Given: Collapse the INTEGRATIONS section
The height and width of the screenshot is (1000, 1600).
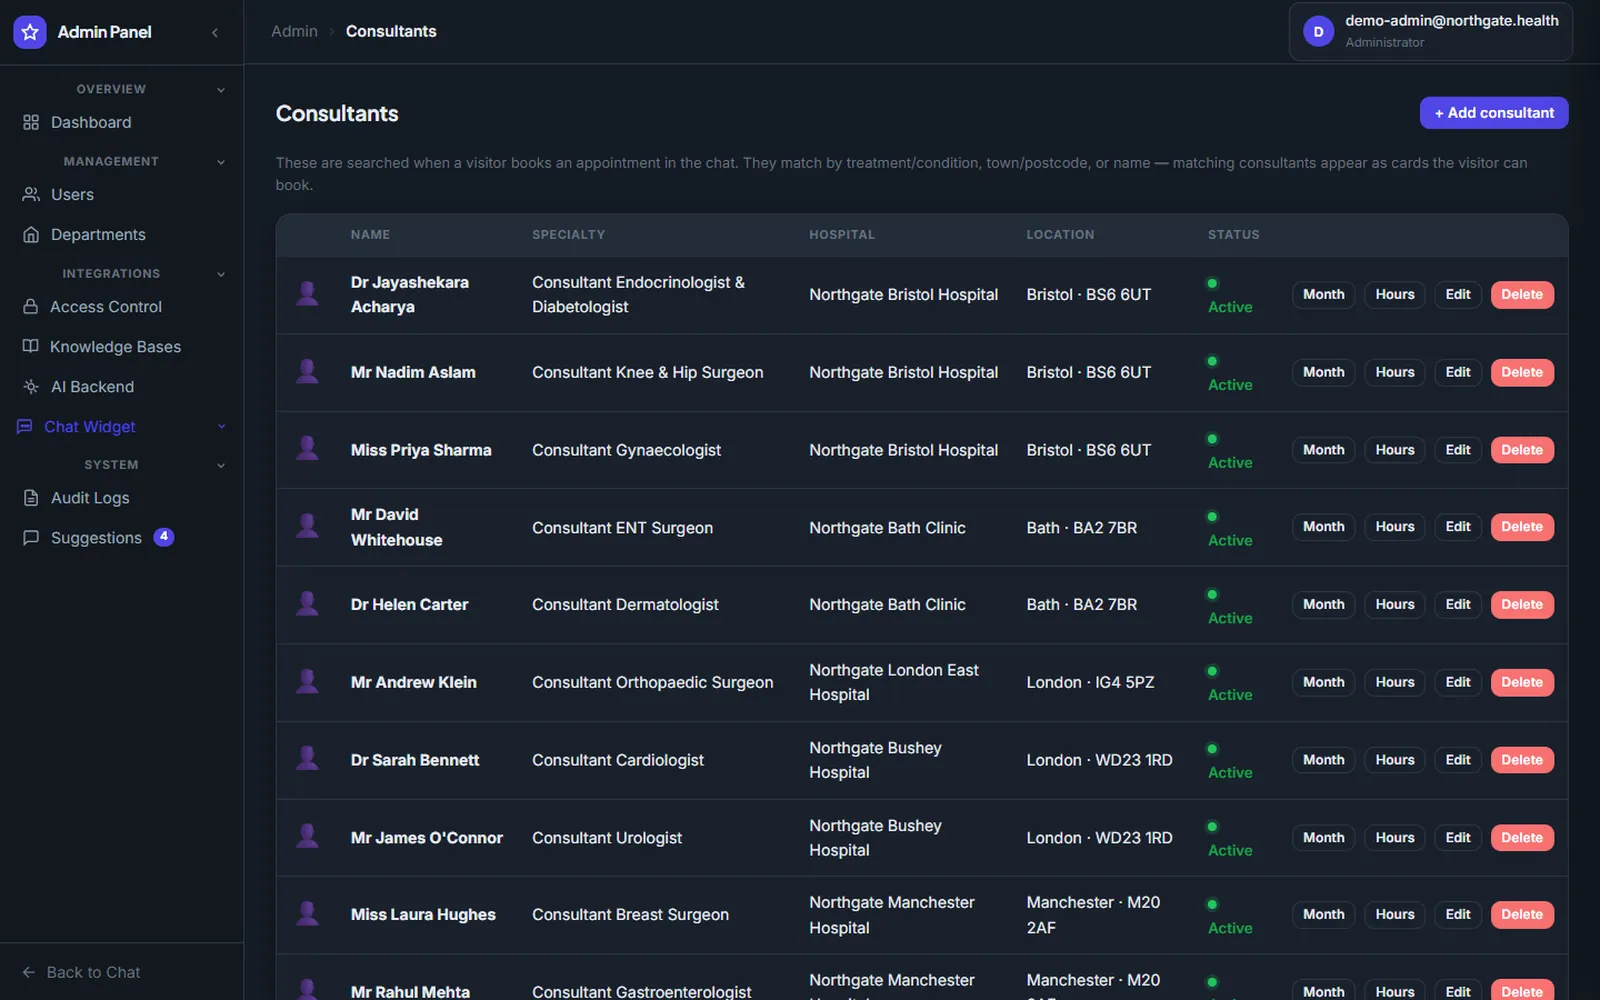Looking at the screenshot, I should tap(221, 274).
